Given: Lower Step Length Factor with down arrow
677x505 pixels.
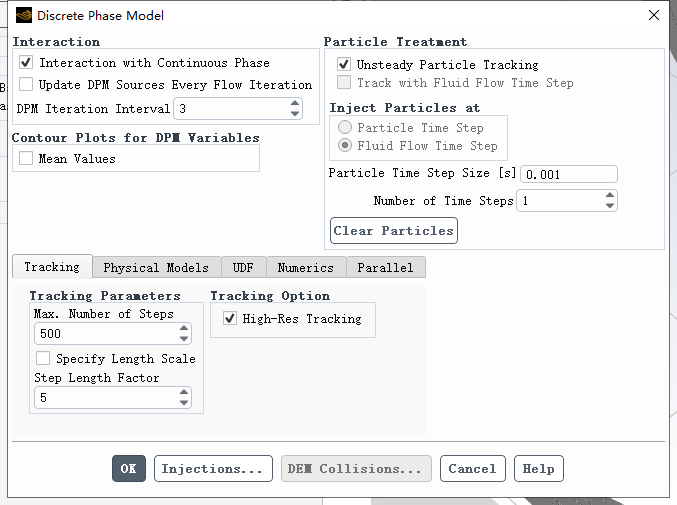Looking at the screenshot, I should pyautogui.click(x=183, y=403).
